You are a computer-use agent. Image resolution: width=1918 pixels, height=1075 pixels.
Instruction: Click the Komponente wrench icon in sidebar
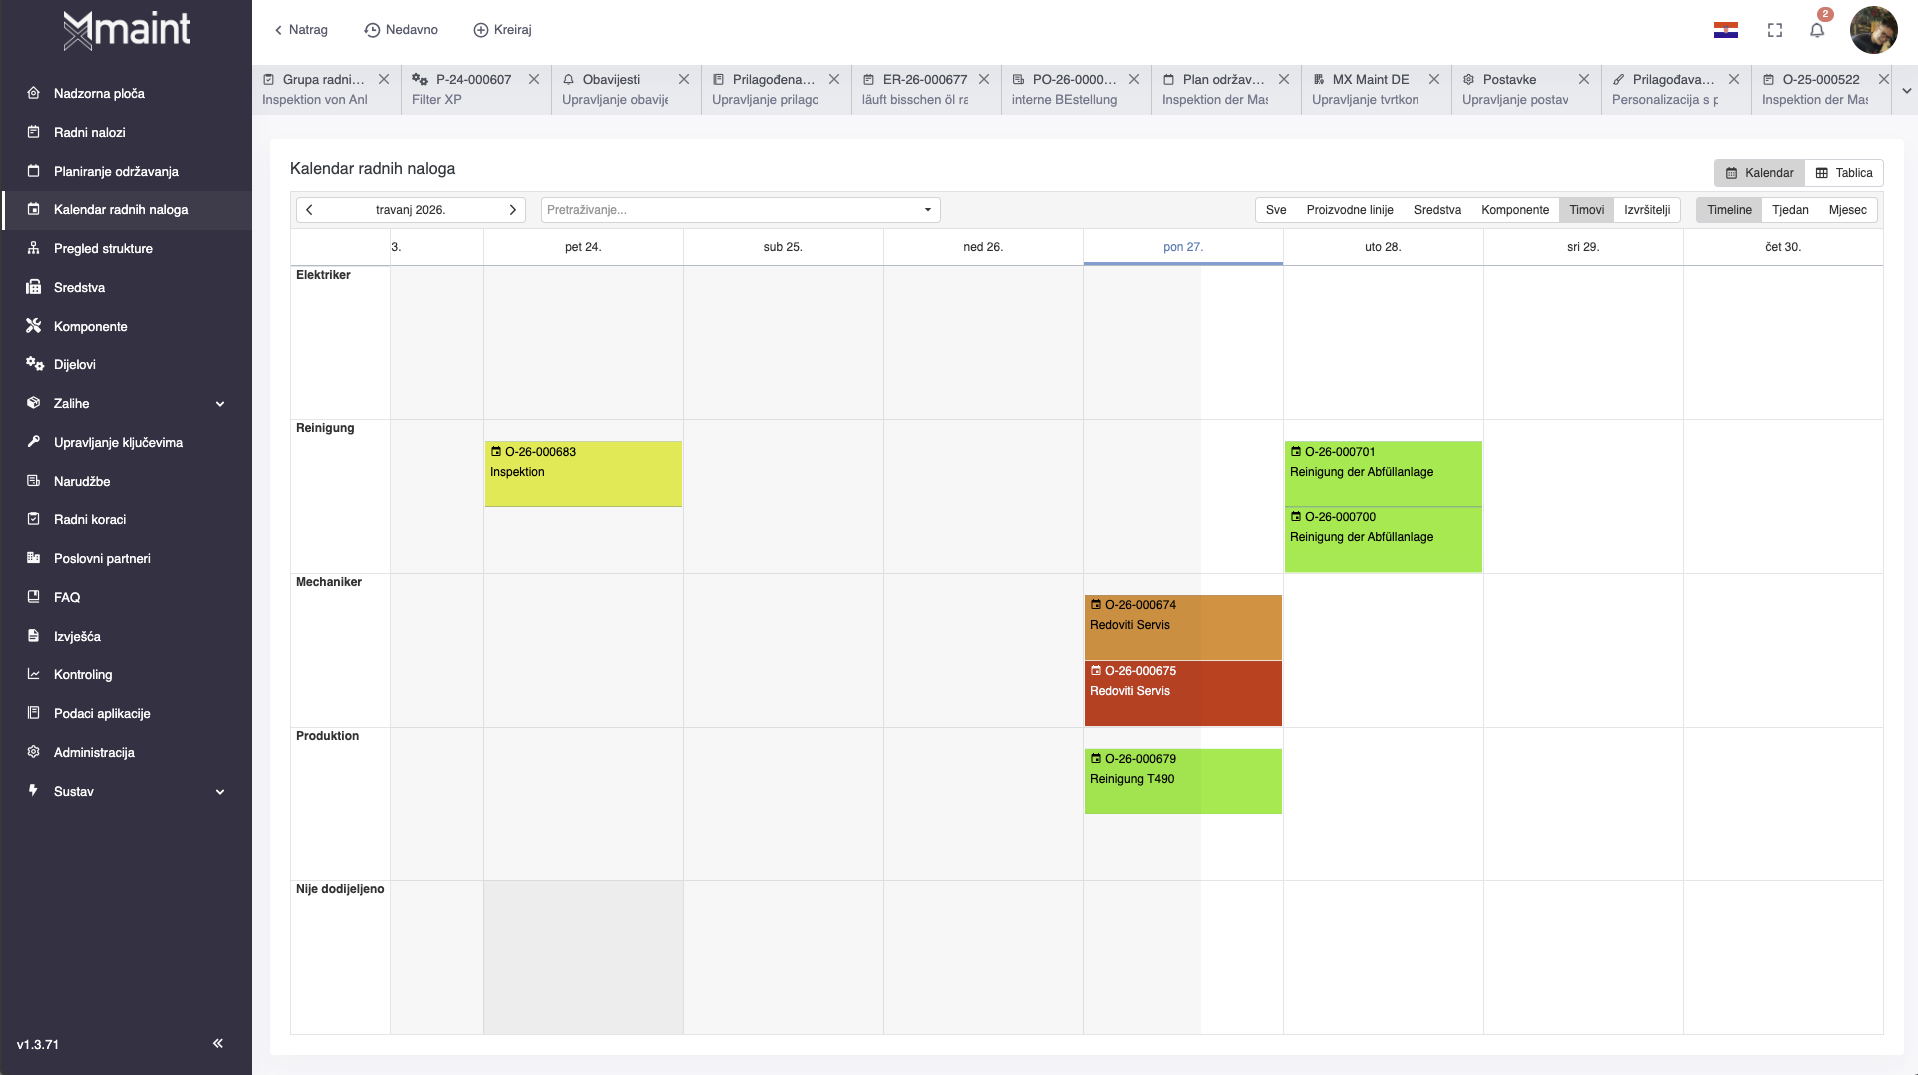point(34,326)
